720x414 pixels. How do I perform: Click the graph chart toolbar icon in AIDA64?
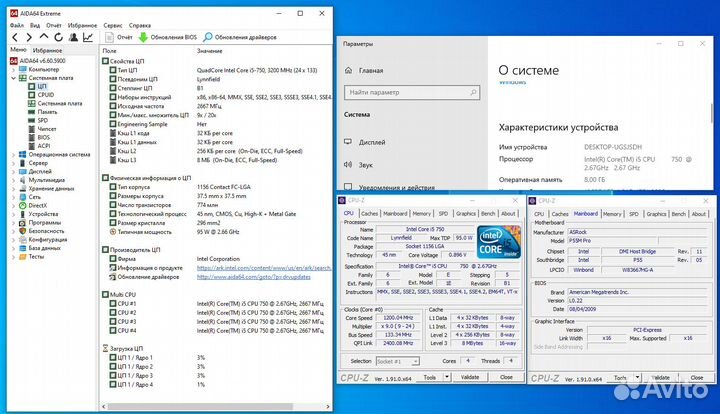pos(88,37)
